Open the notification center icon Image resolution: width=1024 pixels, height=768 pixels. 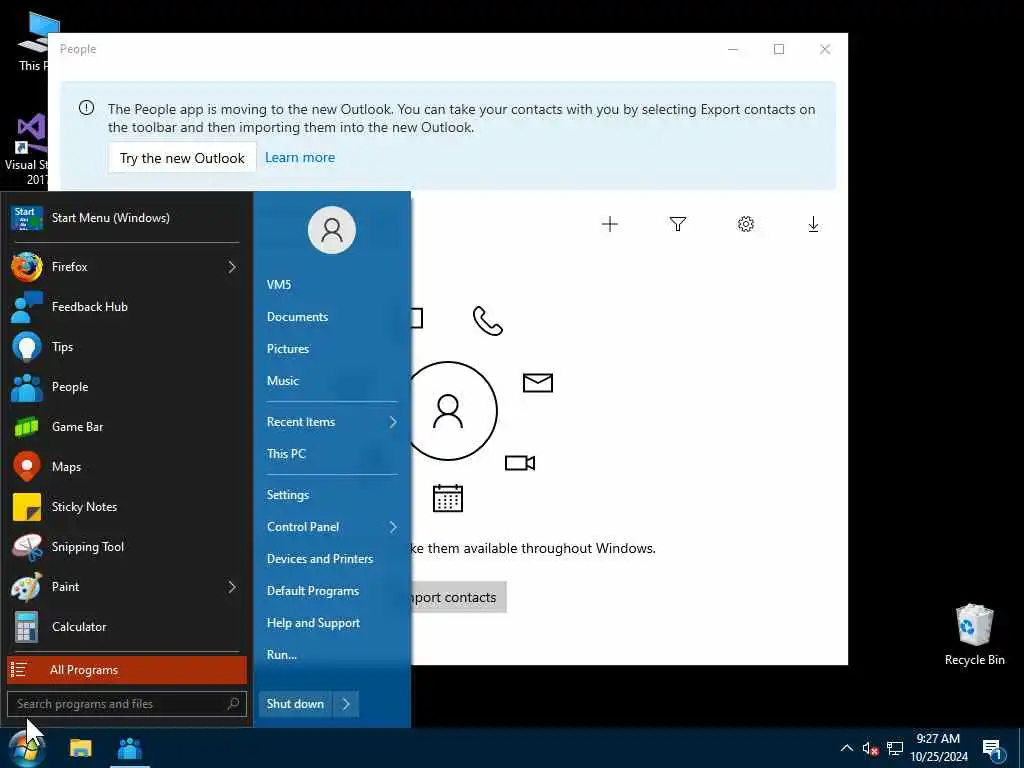click(993, 750)
